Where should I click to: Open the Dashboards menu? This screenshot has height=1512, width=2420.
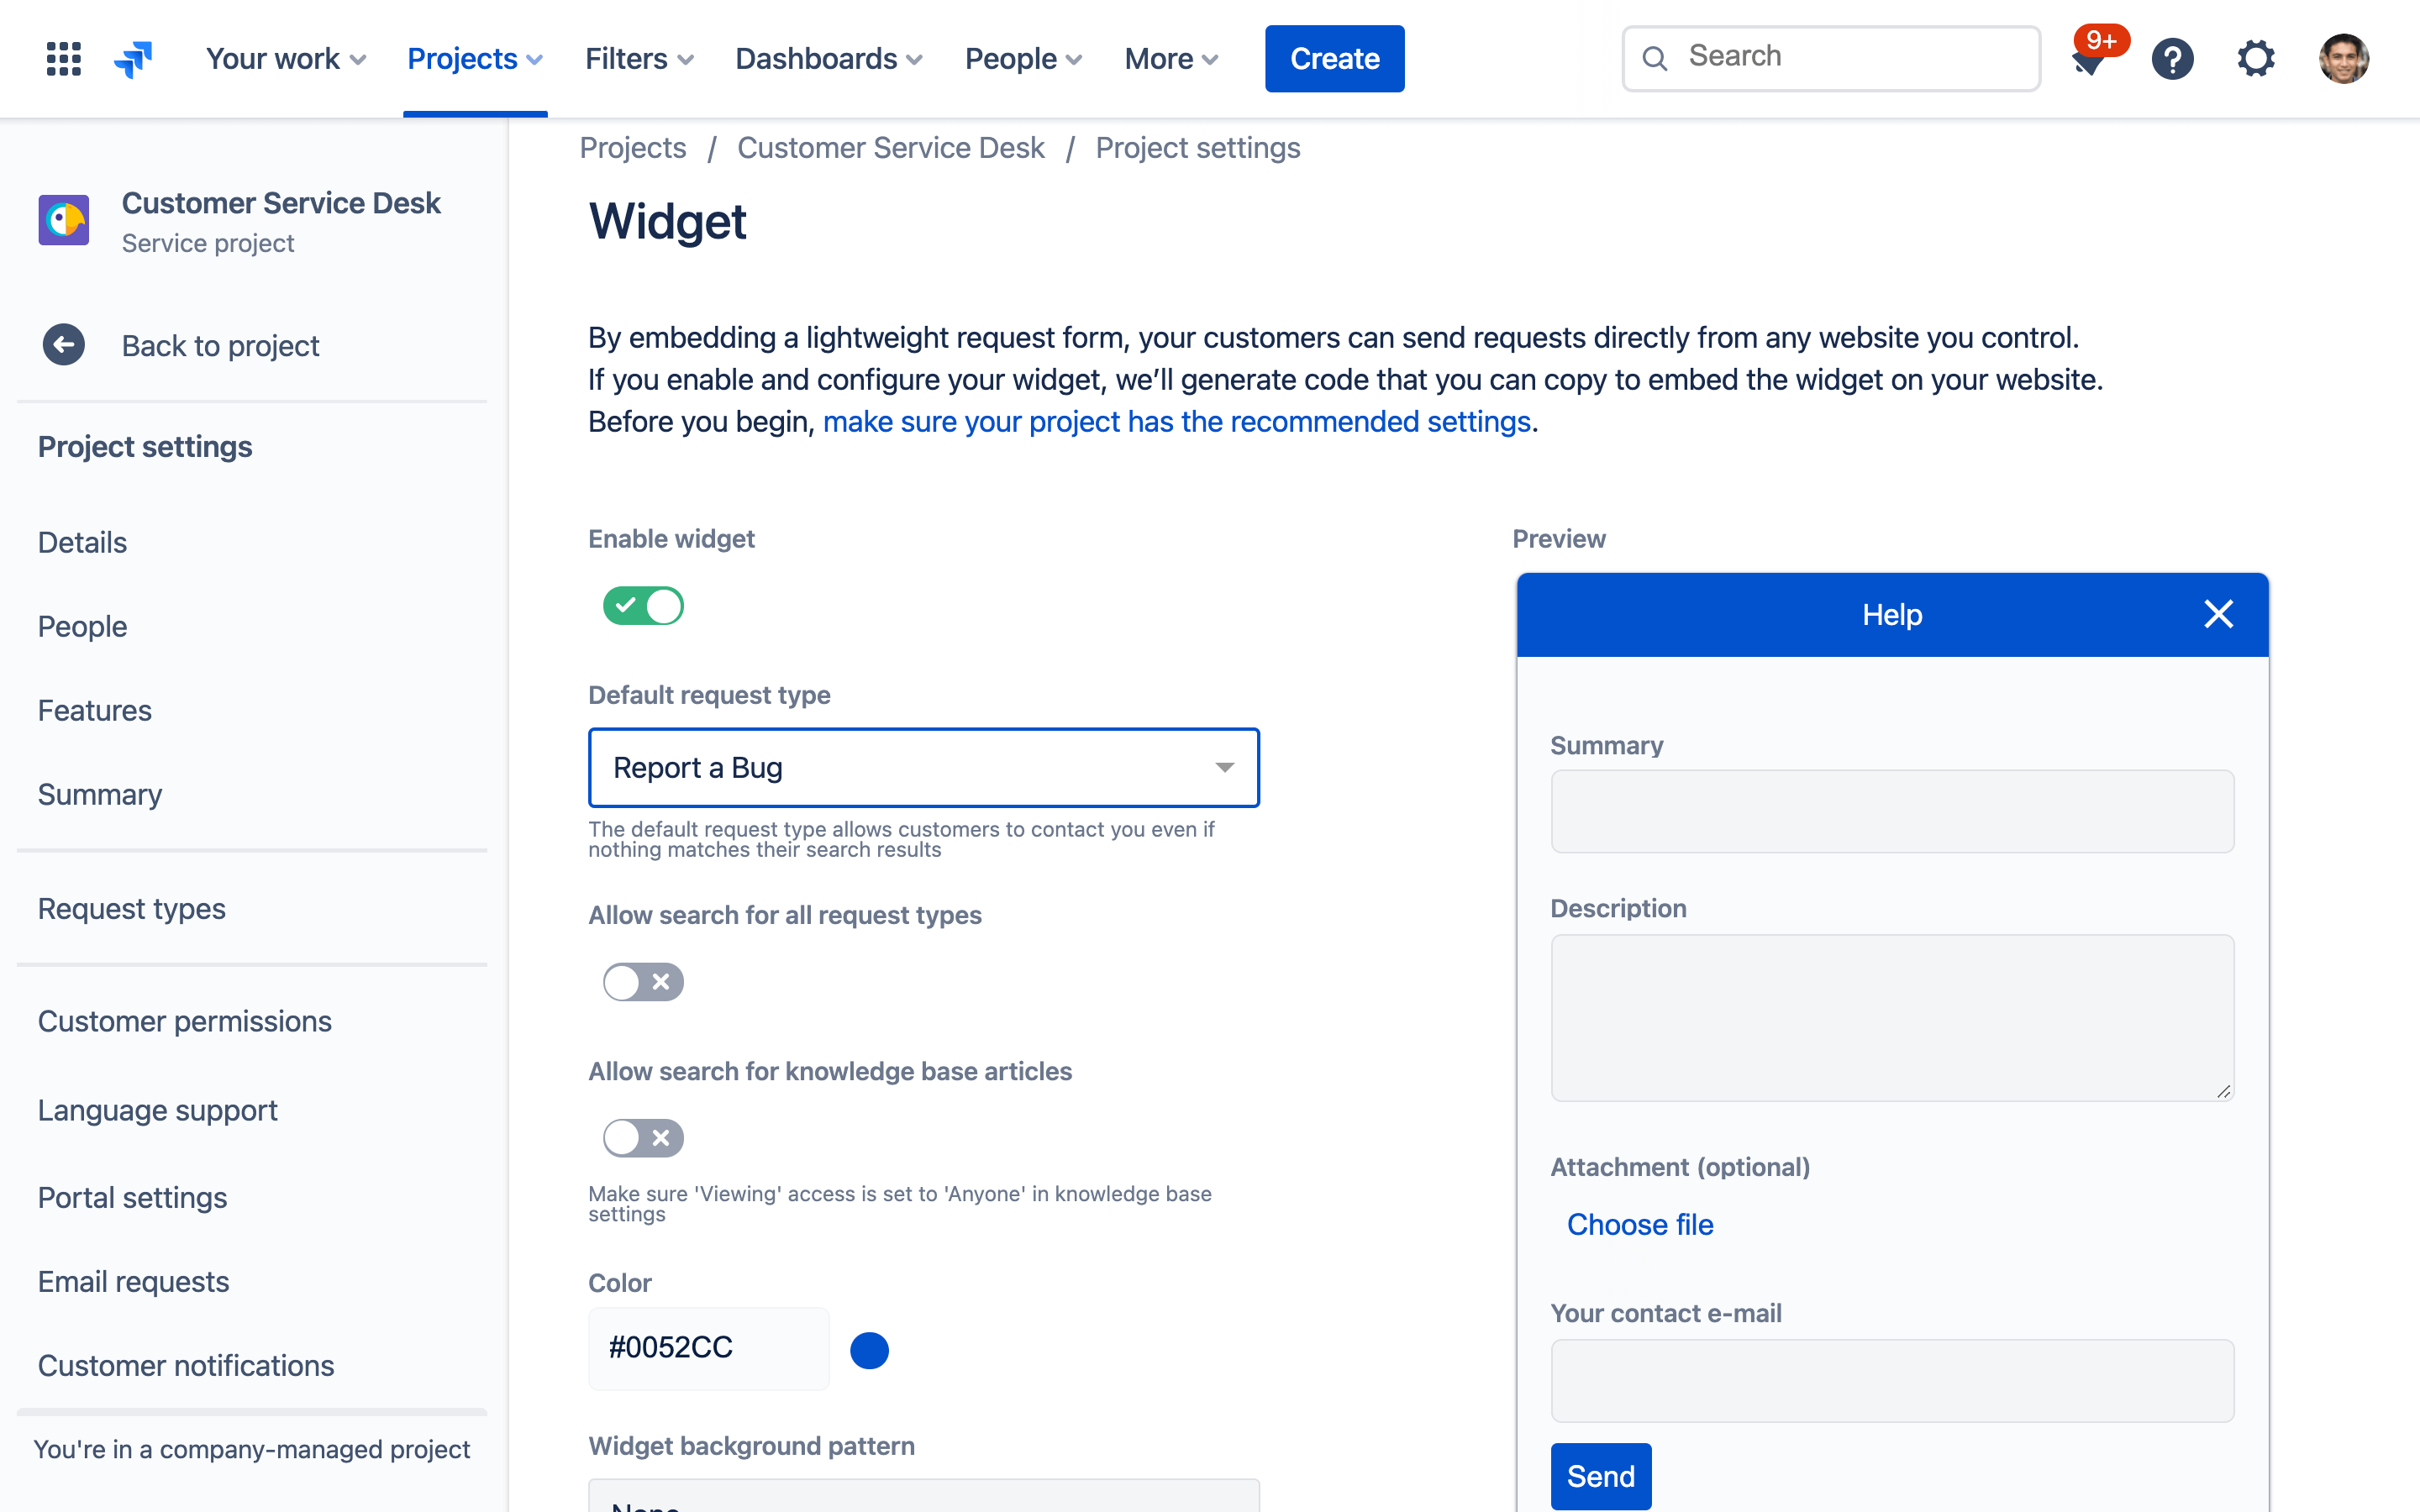828,58
